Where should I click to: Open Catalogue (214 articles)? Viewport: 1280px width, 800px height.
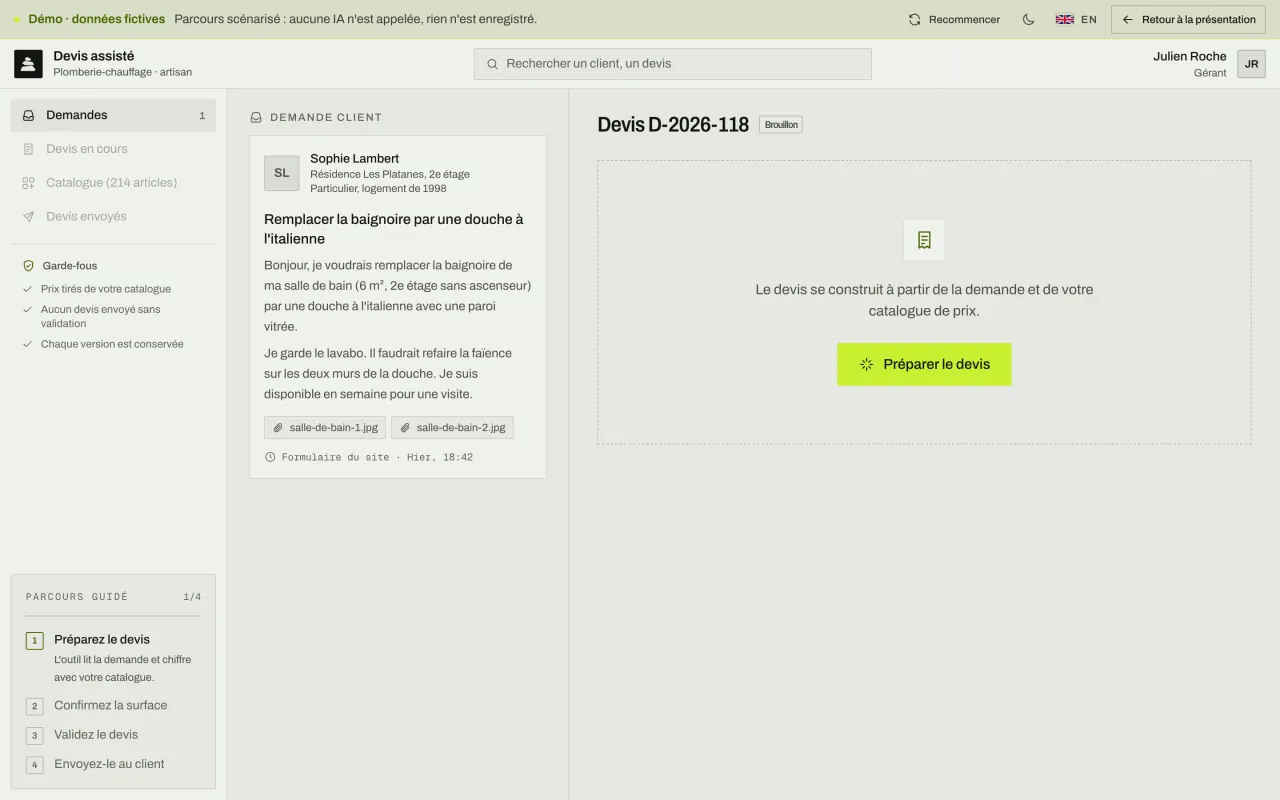point(113,183)
